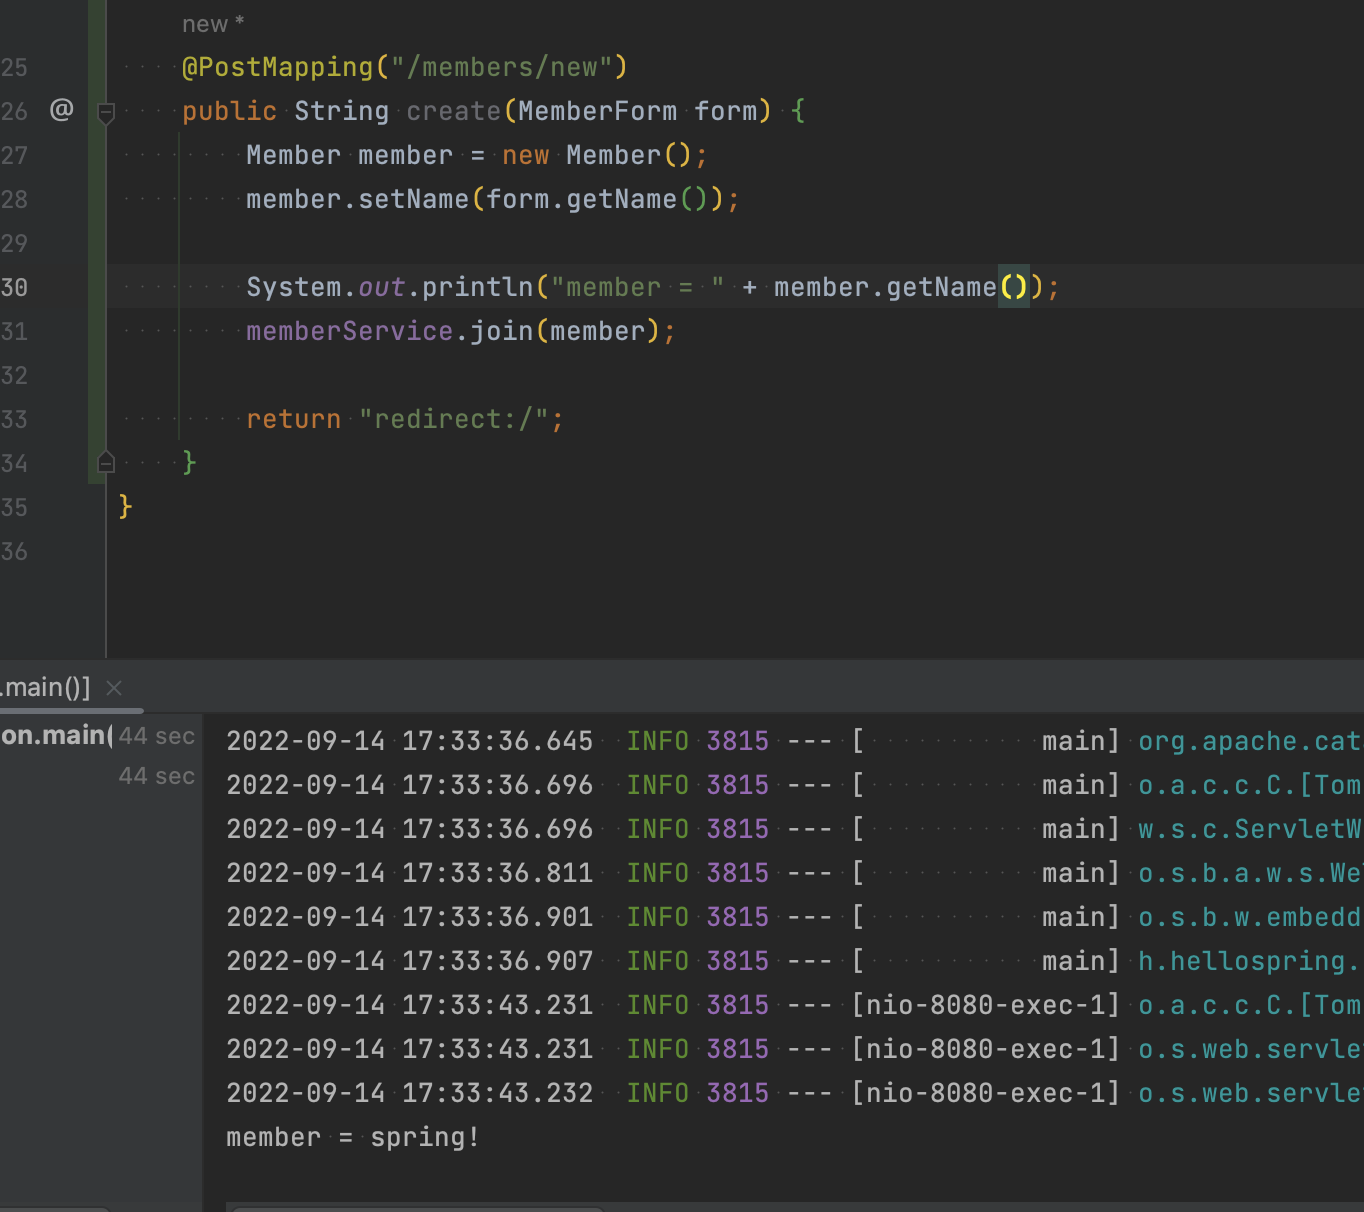1364x1212 pixels.
Task: Click the create method name
Action: [x=453, y=111]
